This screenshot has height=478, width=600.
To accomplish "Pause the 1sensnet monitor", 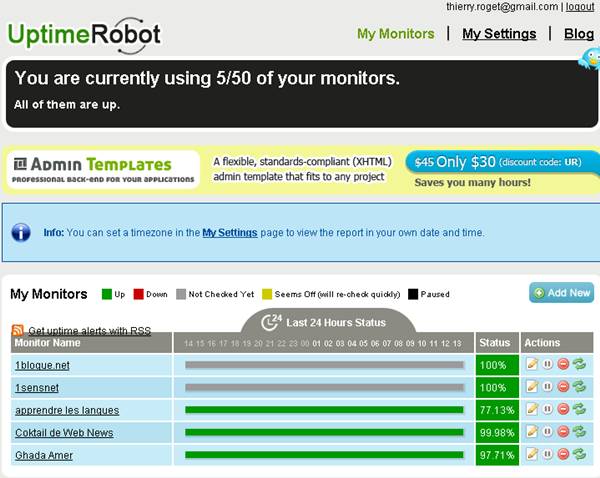I will click(548, 386).
